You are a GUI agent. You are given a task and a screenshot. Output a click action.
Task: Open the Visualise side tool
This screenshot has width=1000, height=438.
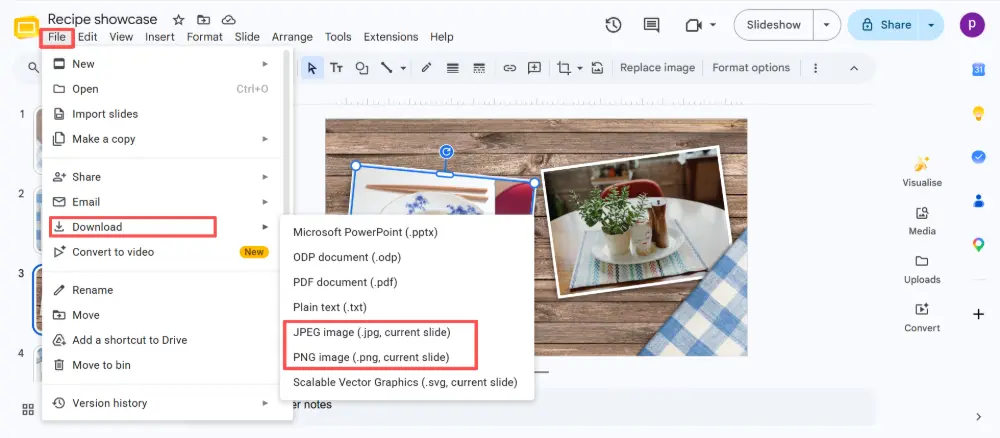(x=922, y=171)
